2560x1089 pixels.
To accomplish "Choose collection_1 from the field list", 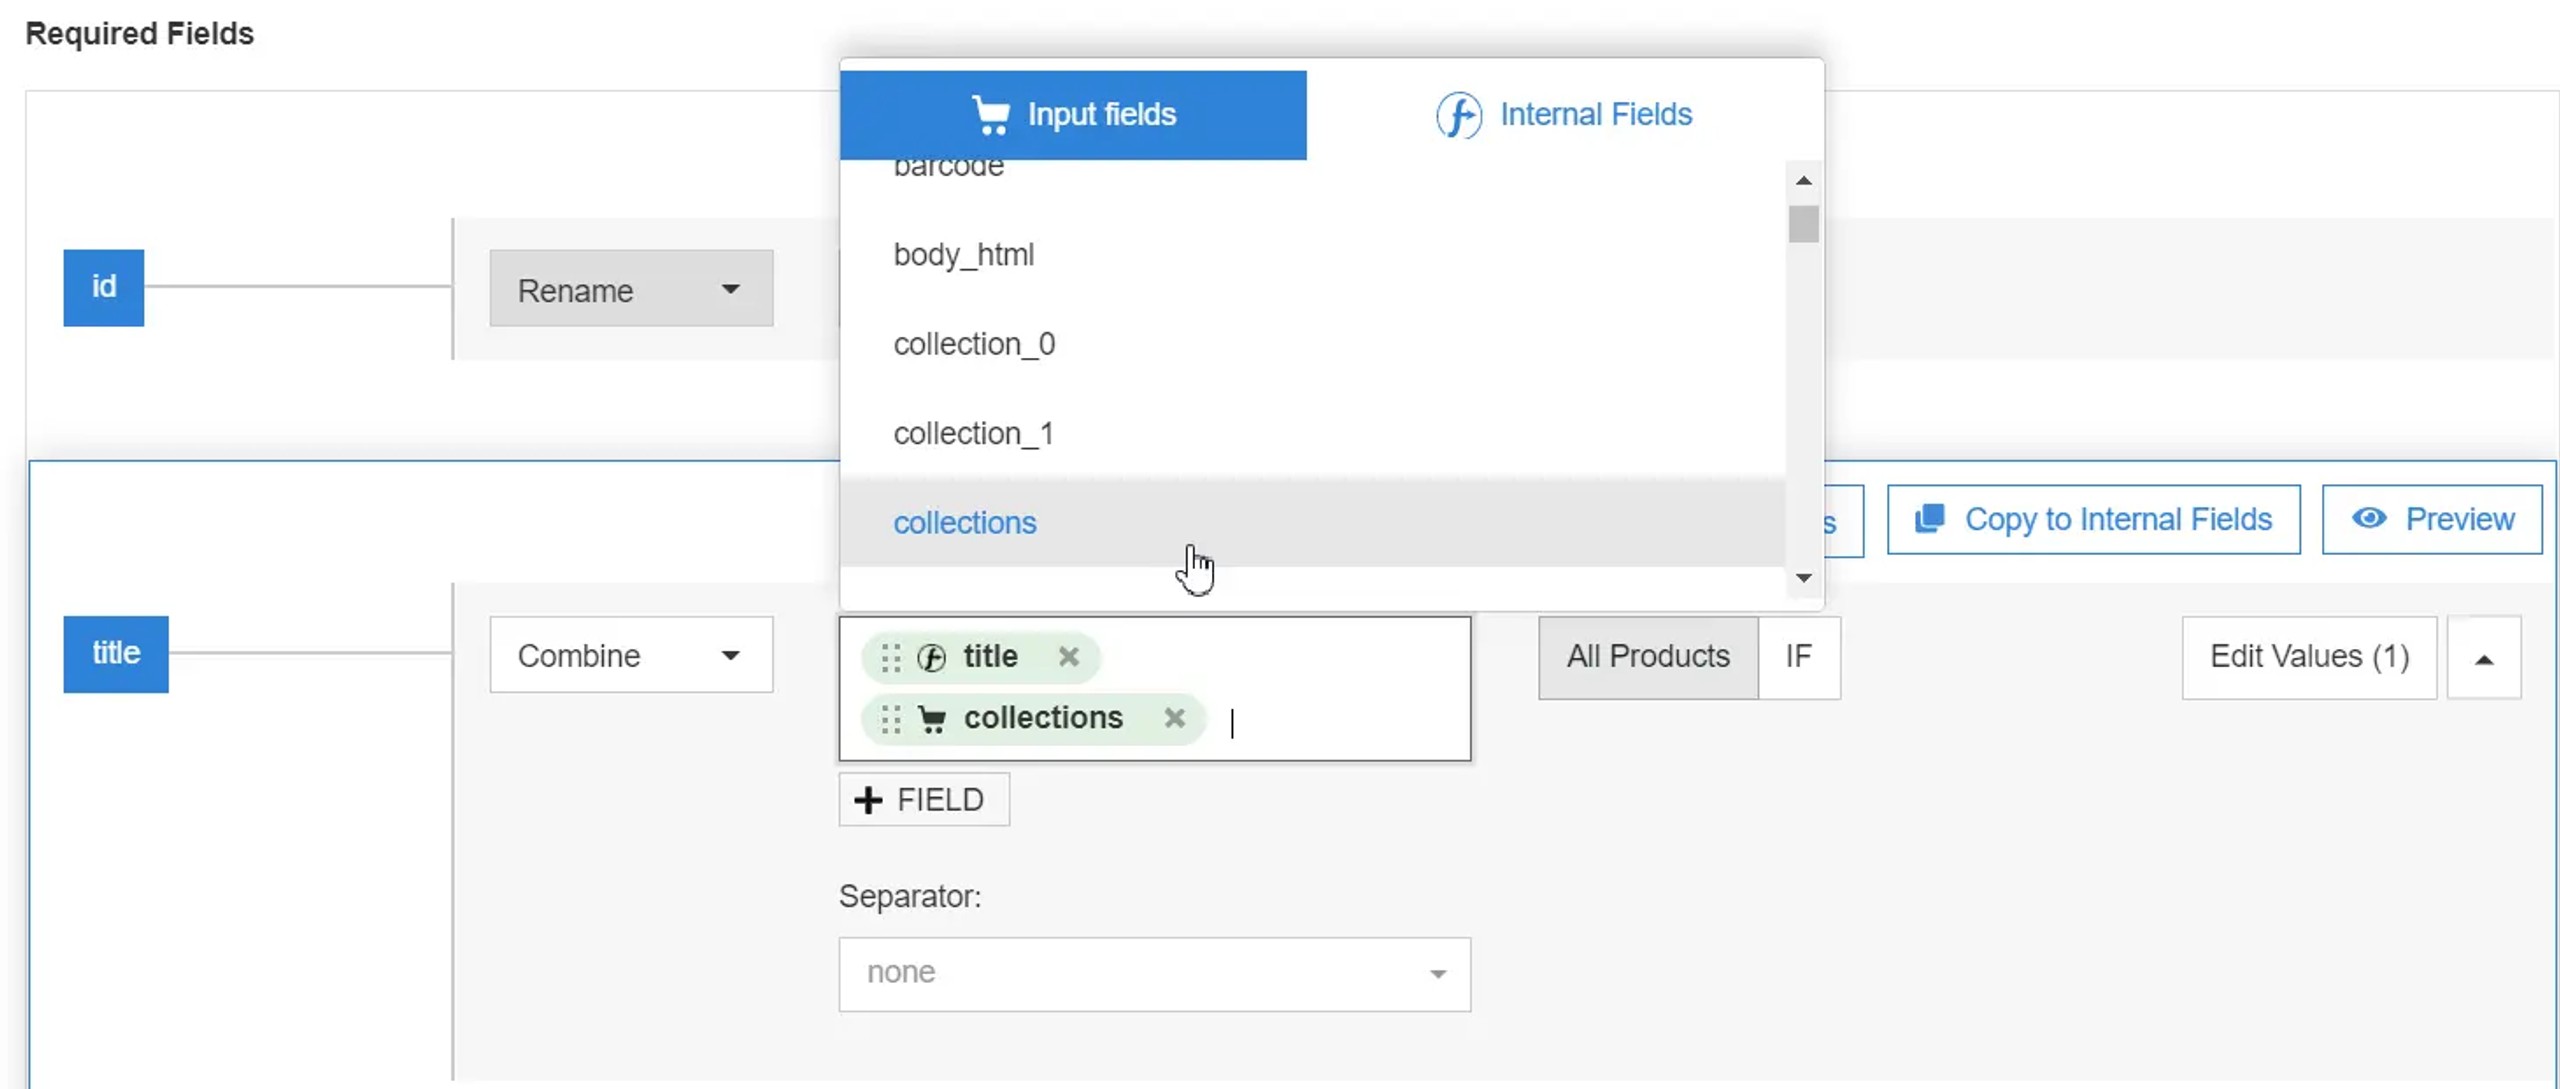I will [x=973, y=433].
